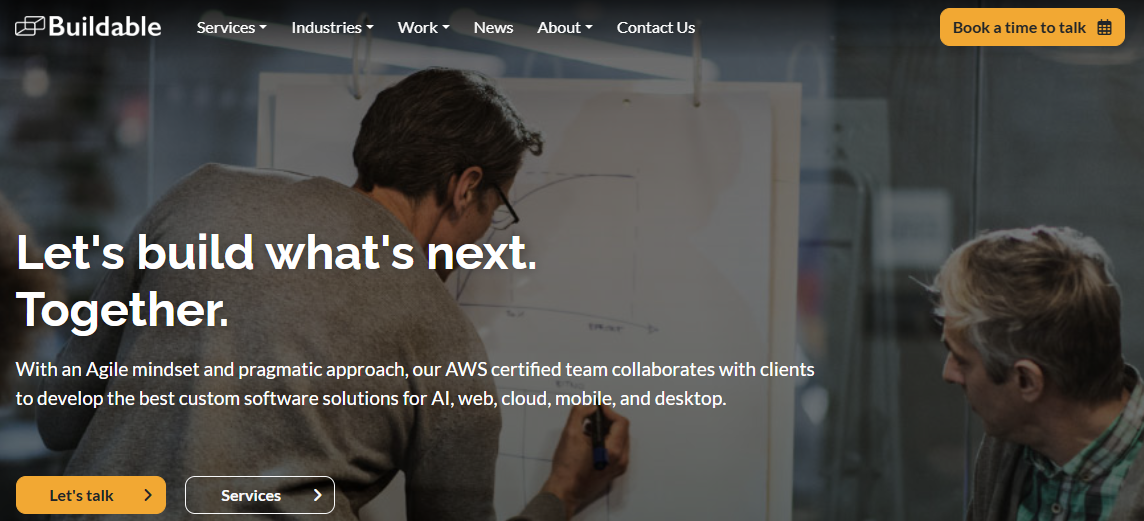Click the "Let's build what's next." headline

click(277, 252)
